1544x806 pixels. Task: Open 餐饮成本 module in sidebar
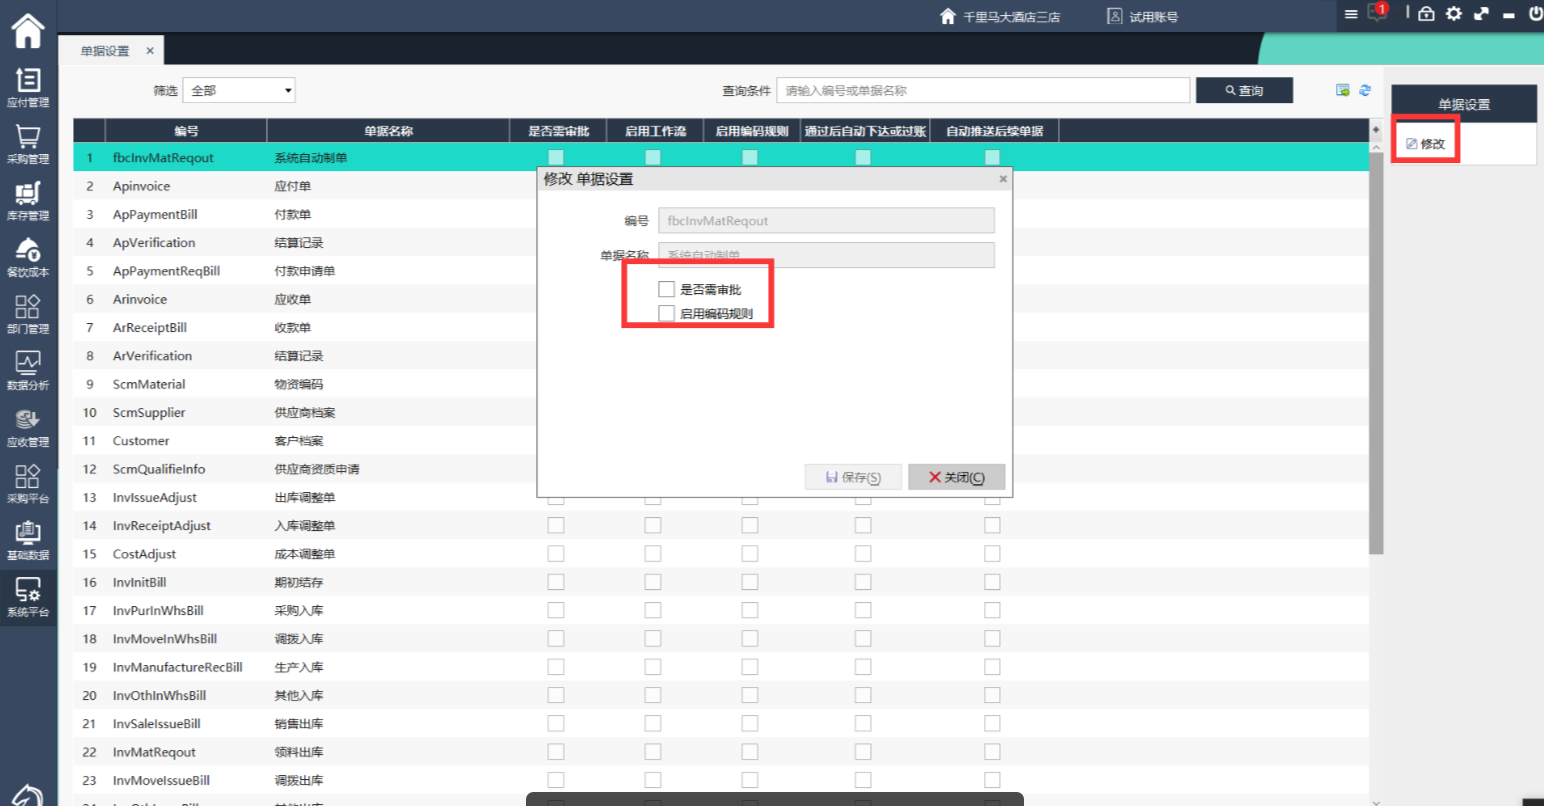click(x=28, y=257)
